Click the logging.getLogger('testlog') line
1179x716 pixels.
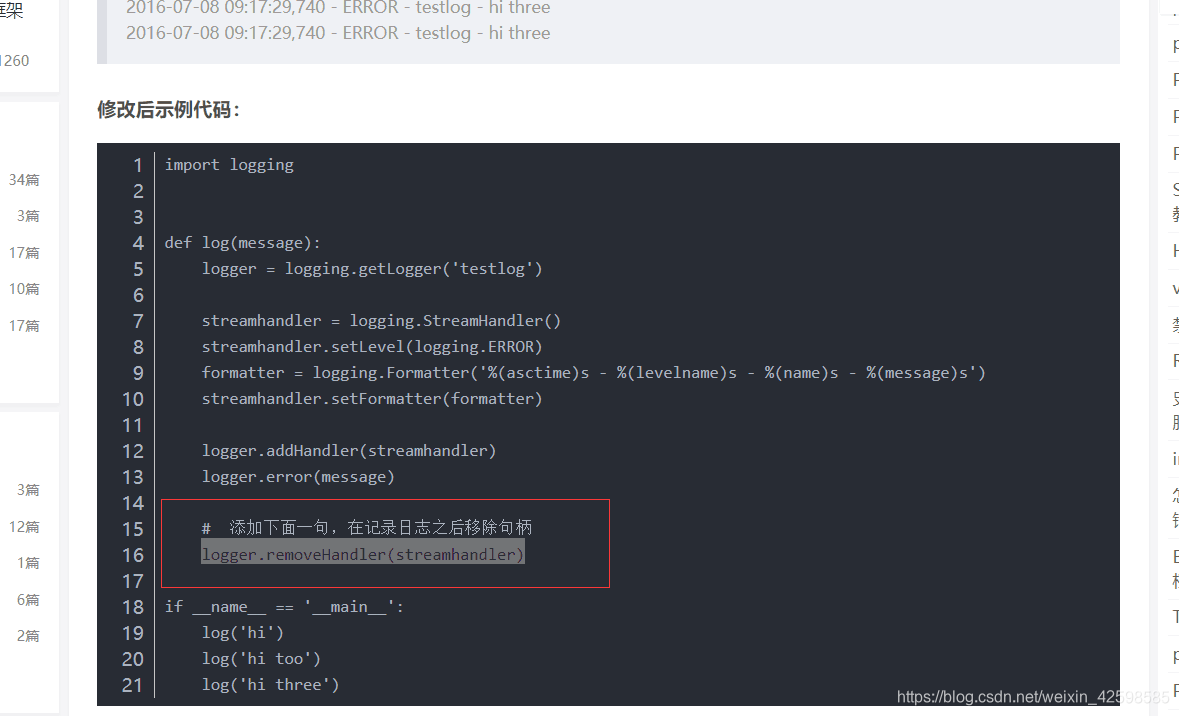[371, 269]
